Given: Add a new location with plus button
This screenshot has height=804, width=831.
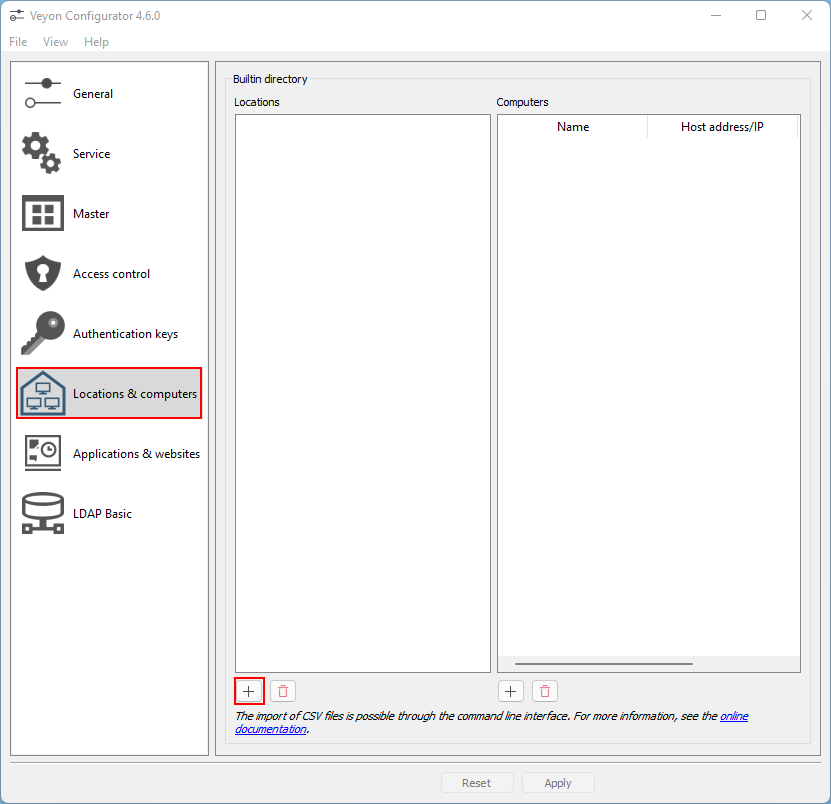Looking at the screenshot, I should click(x=249, y=691).
